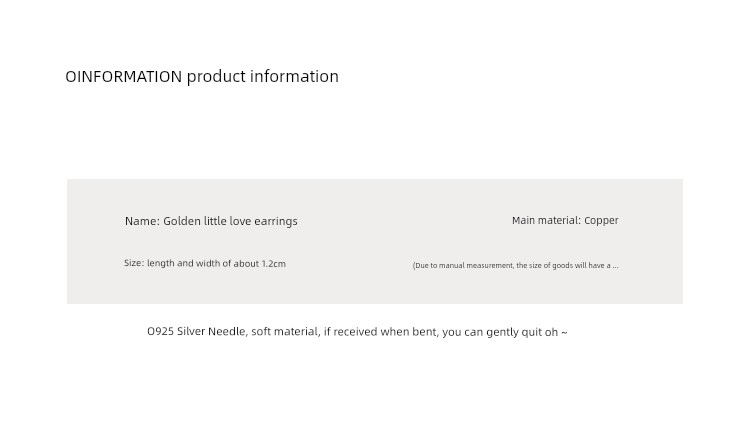The height and width of the screenshot is (421, 750).
Task: Click the 'Size:' label
Action: (134, 263)
